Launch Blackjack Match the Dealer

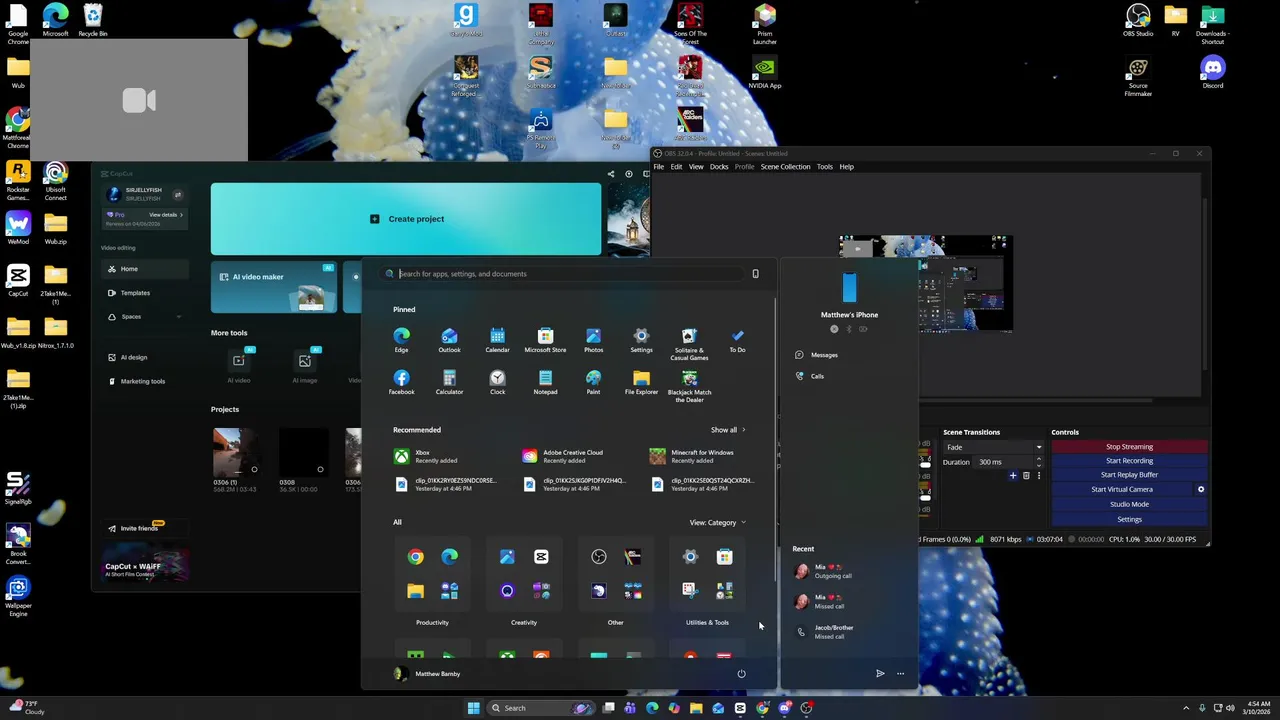pos(689,386)
